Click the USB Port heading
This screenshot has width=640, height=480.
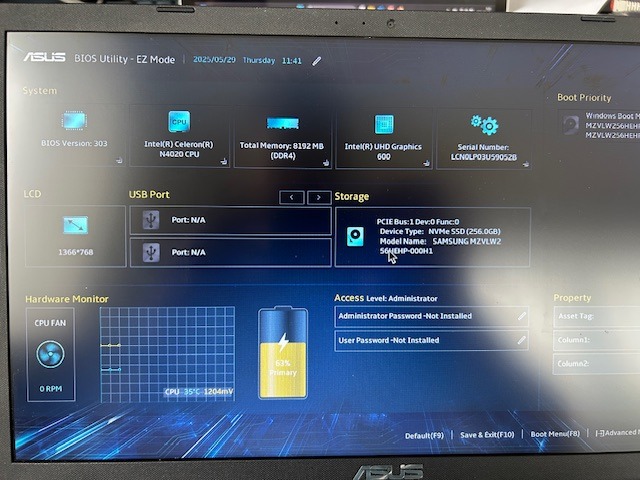point(149,195)
